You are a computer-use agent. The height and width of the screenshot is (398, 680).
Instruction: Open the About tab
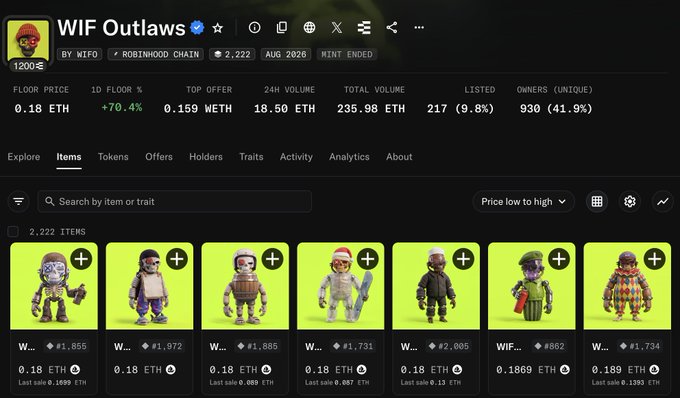tap(399, 157)
